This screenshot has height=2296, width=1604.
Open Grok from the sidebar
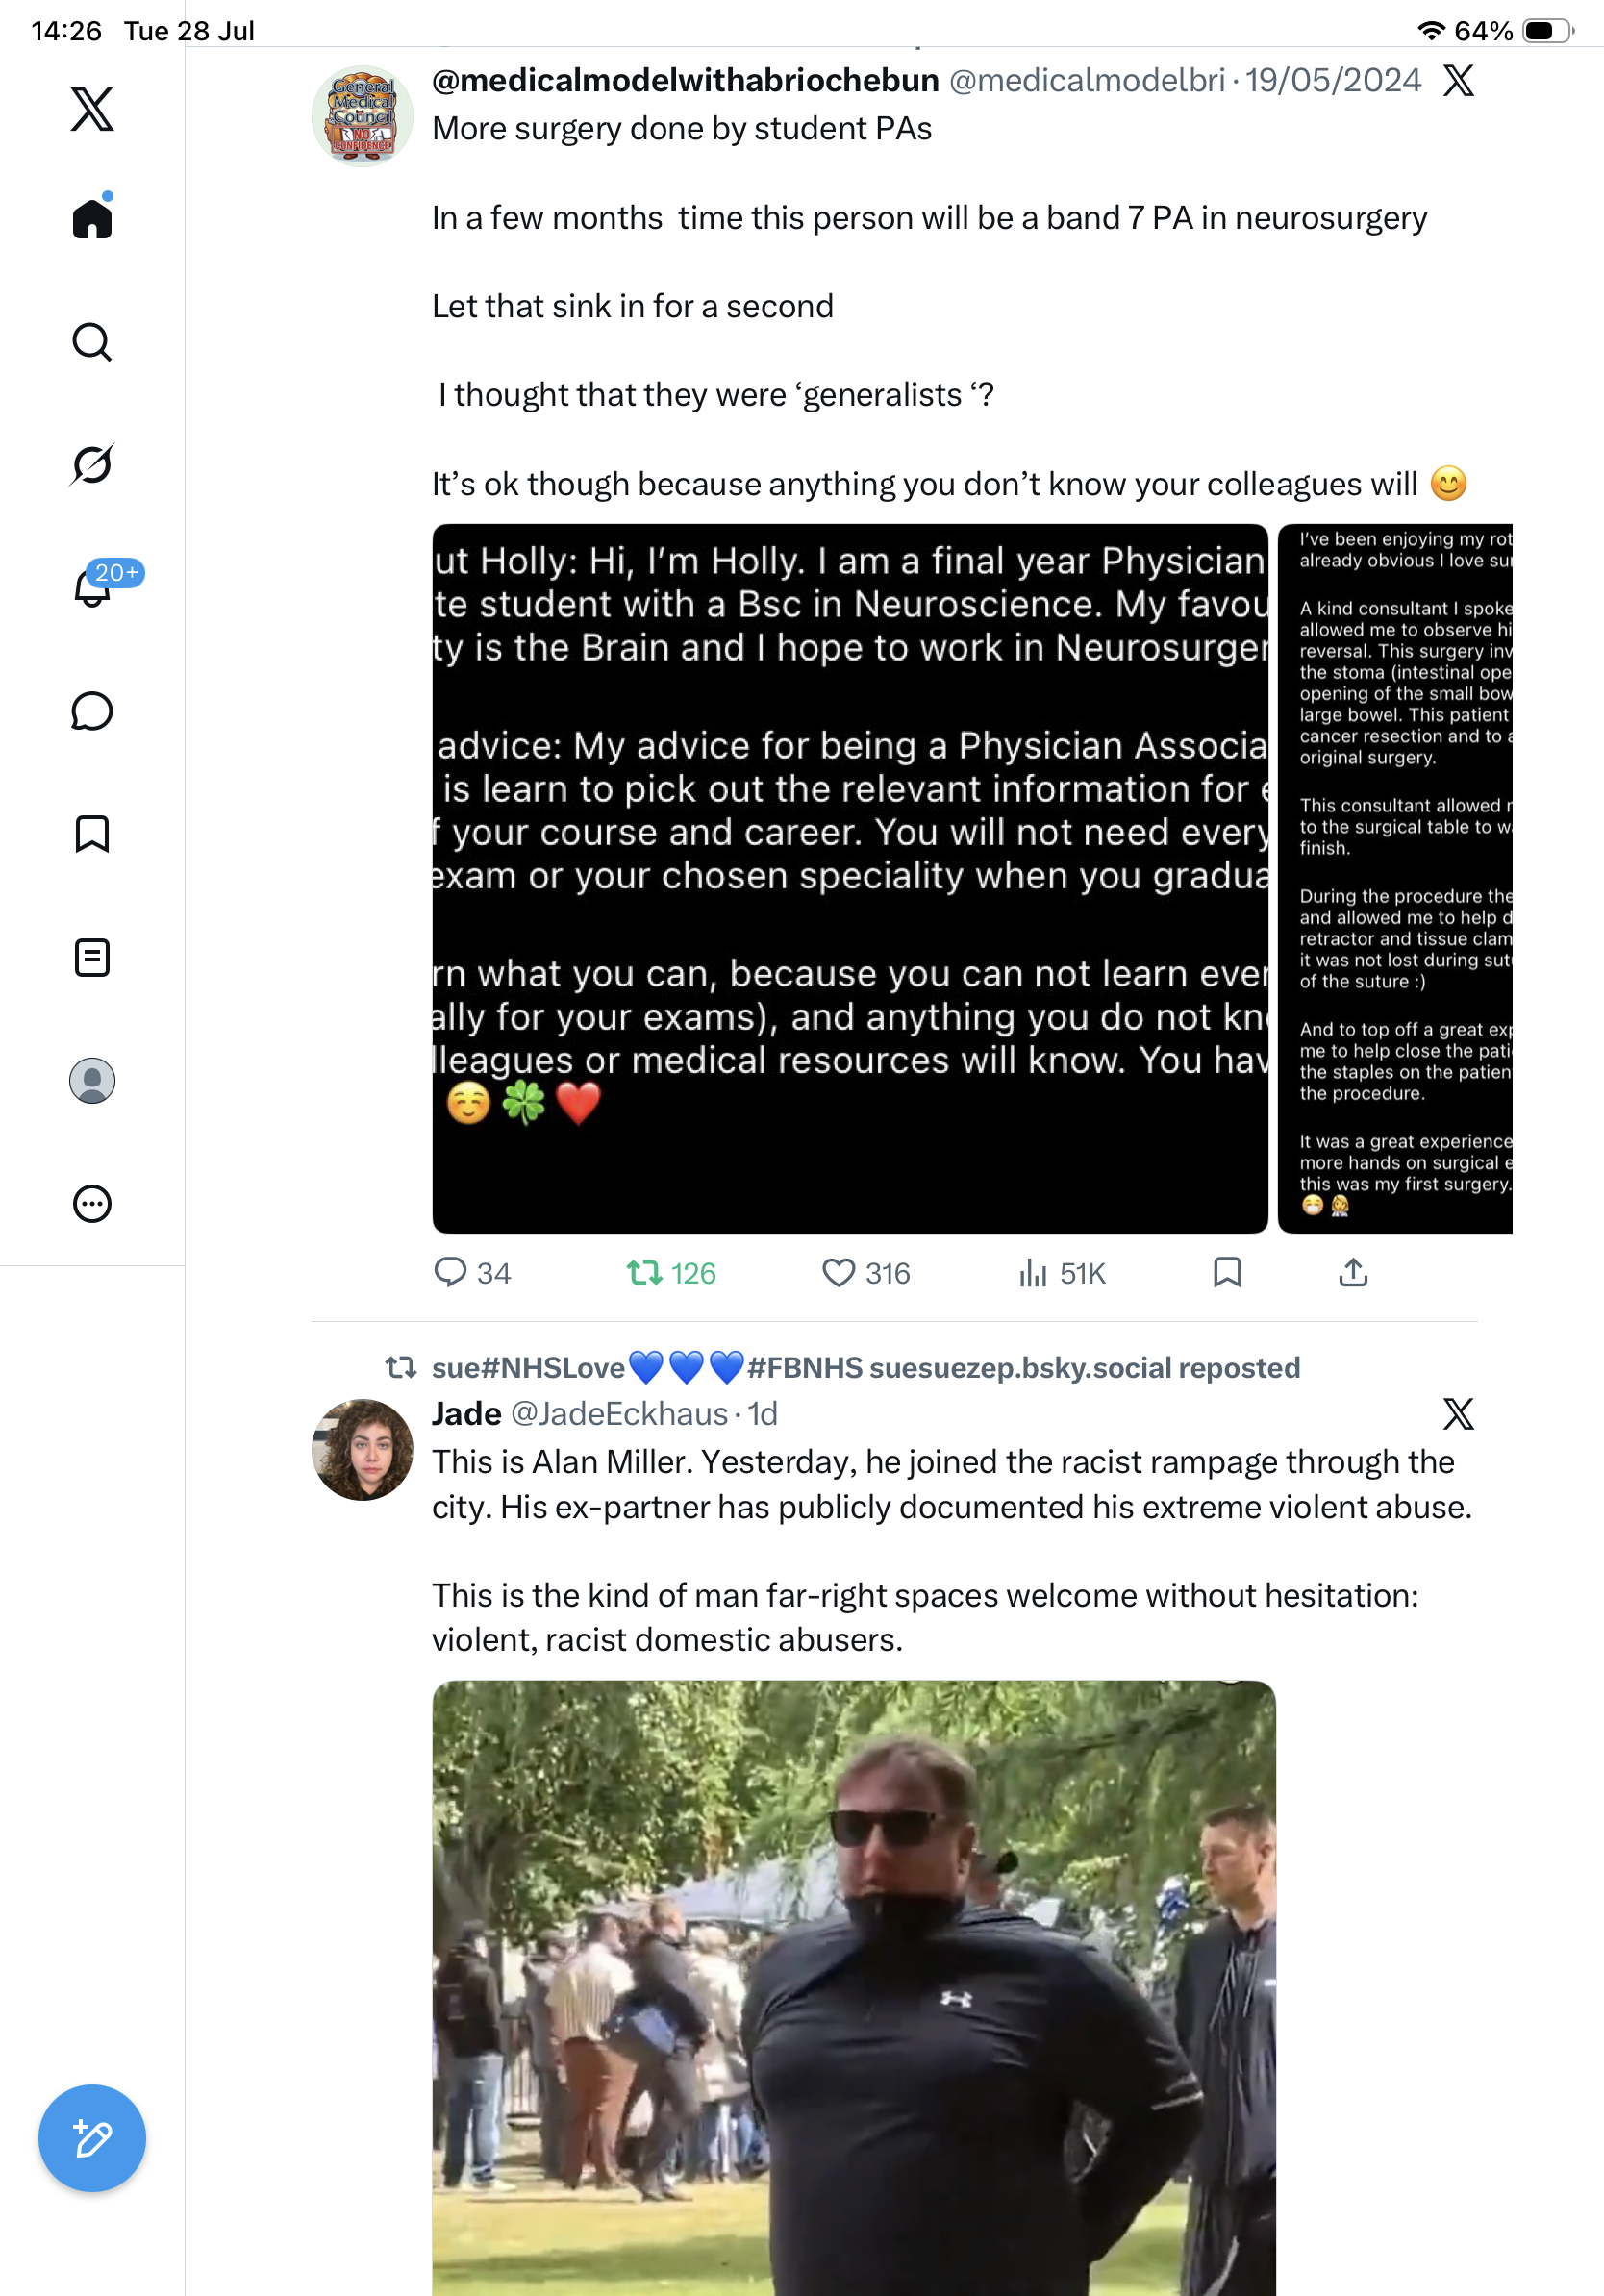click(92, 464)
